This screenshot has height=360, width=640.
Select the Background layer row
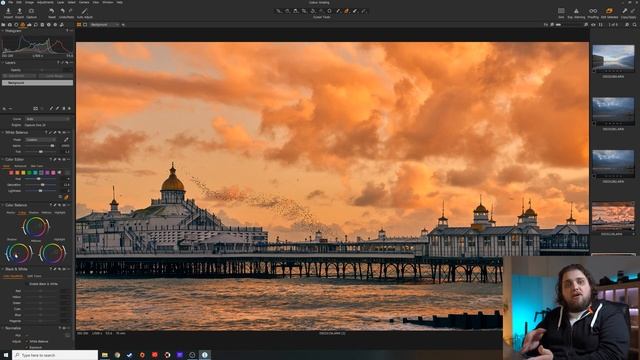(37, 83)
